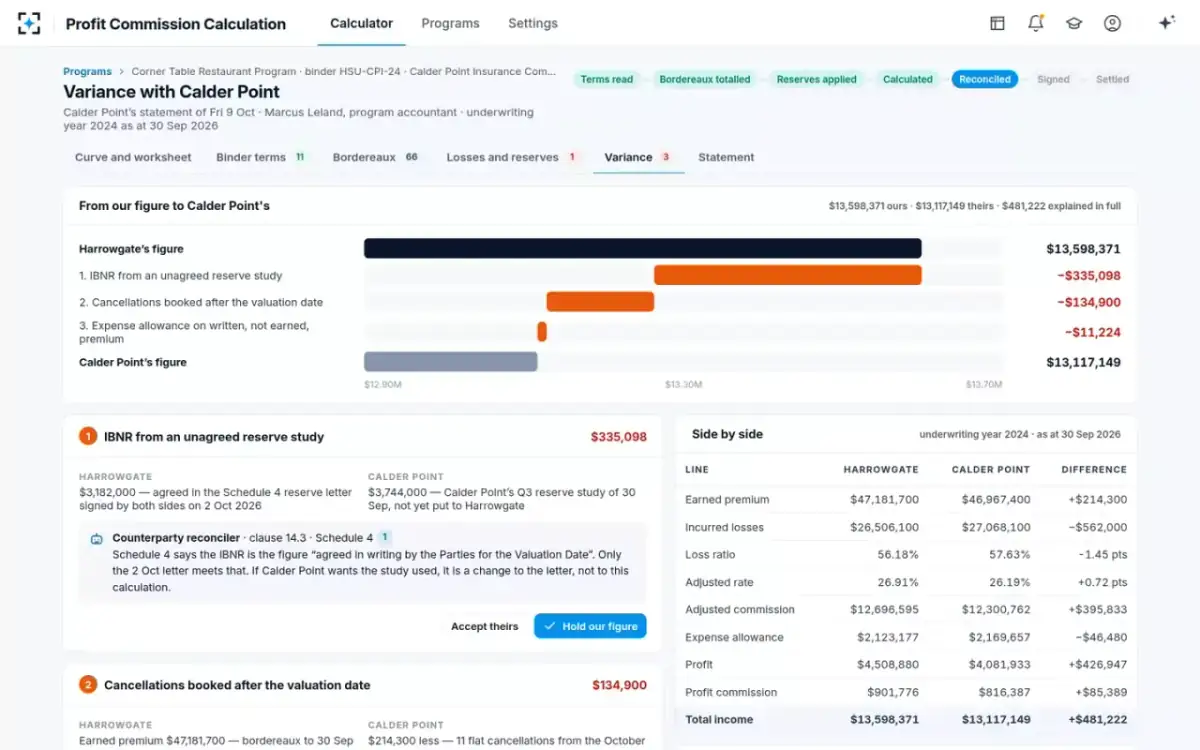Open the user profile icon
Image resolution: width=1200 pixels, height=750 pixels.
point(1112,23)
